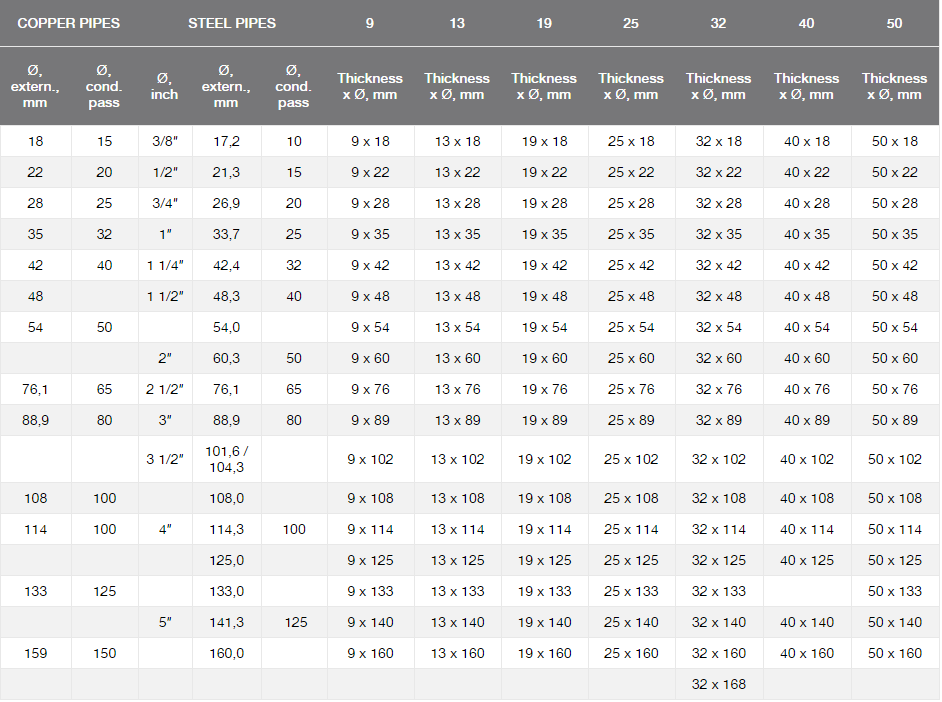Click the STEEL PIPES header cell
This screenshot has height=702, width=942.
pos(232,23)
